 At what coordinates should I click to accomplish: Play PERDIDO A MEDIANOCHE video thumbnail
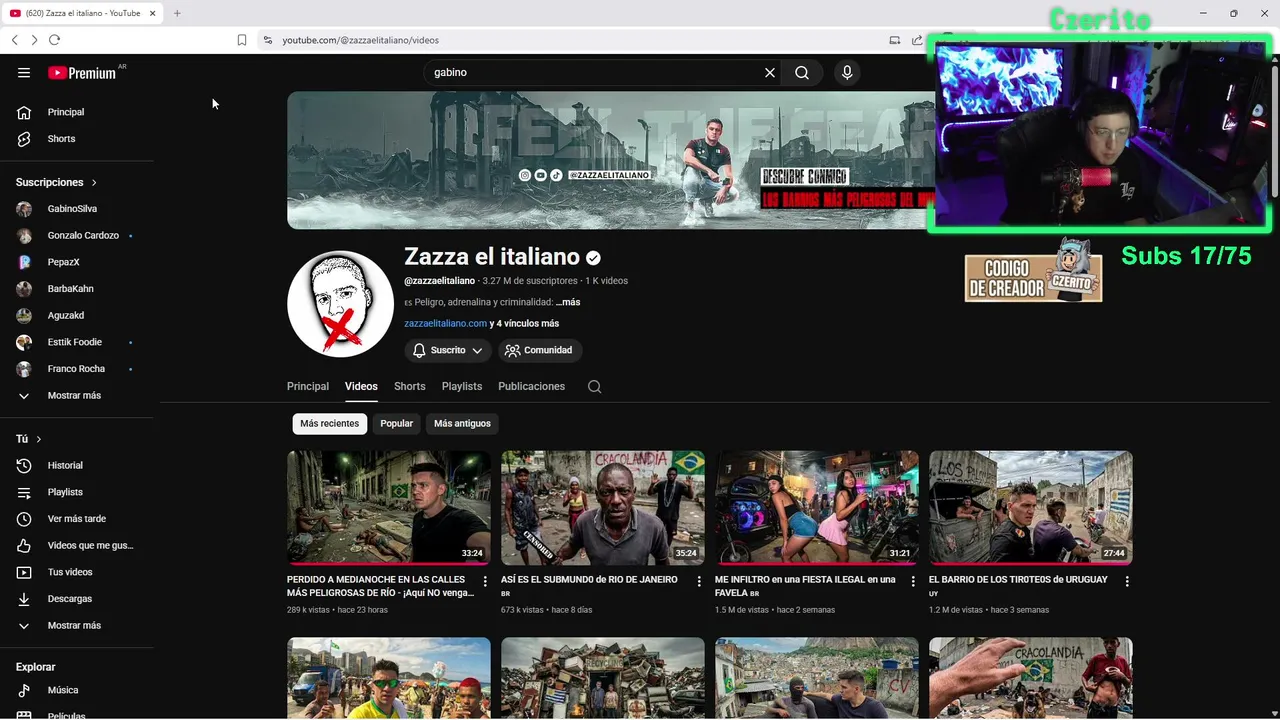[389, 507]
